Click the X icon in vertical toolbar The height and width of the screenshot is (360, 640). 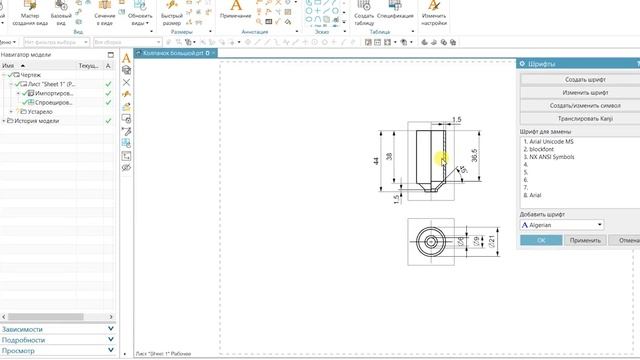[126, 82]
